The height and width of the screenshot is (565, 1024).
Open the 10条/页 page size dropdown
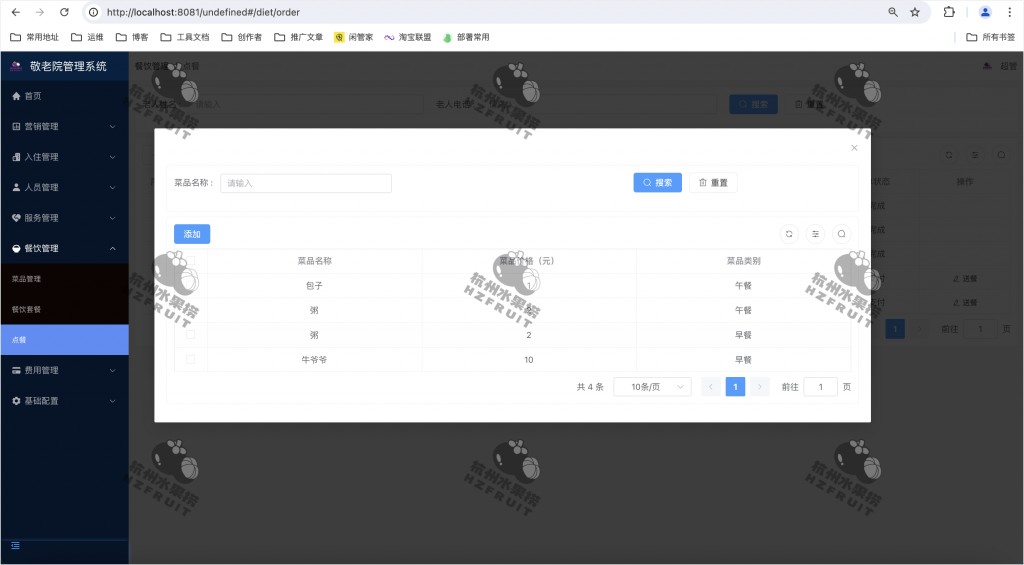(652, 387)
